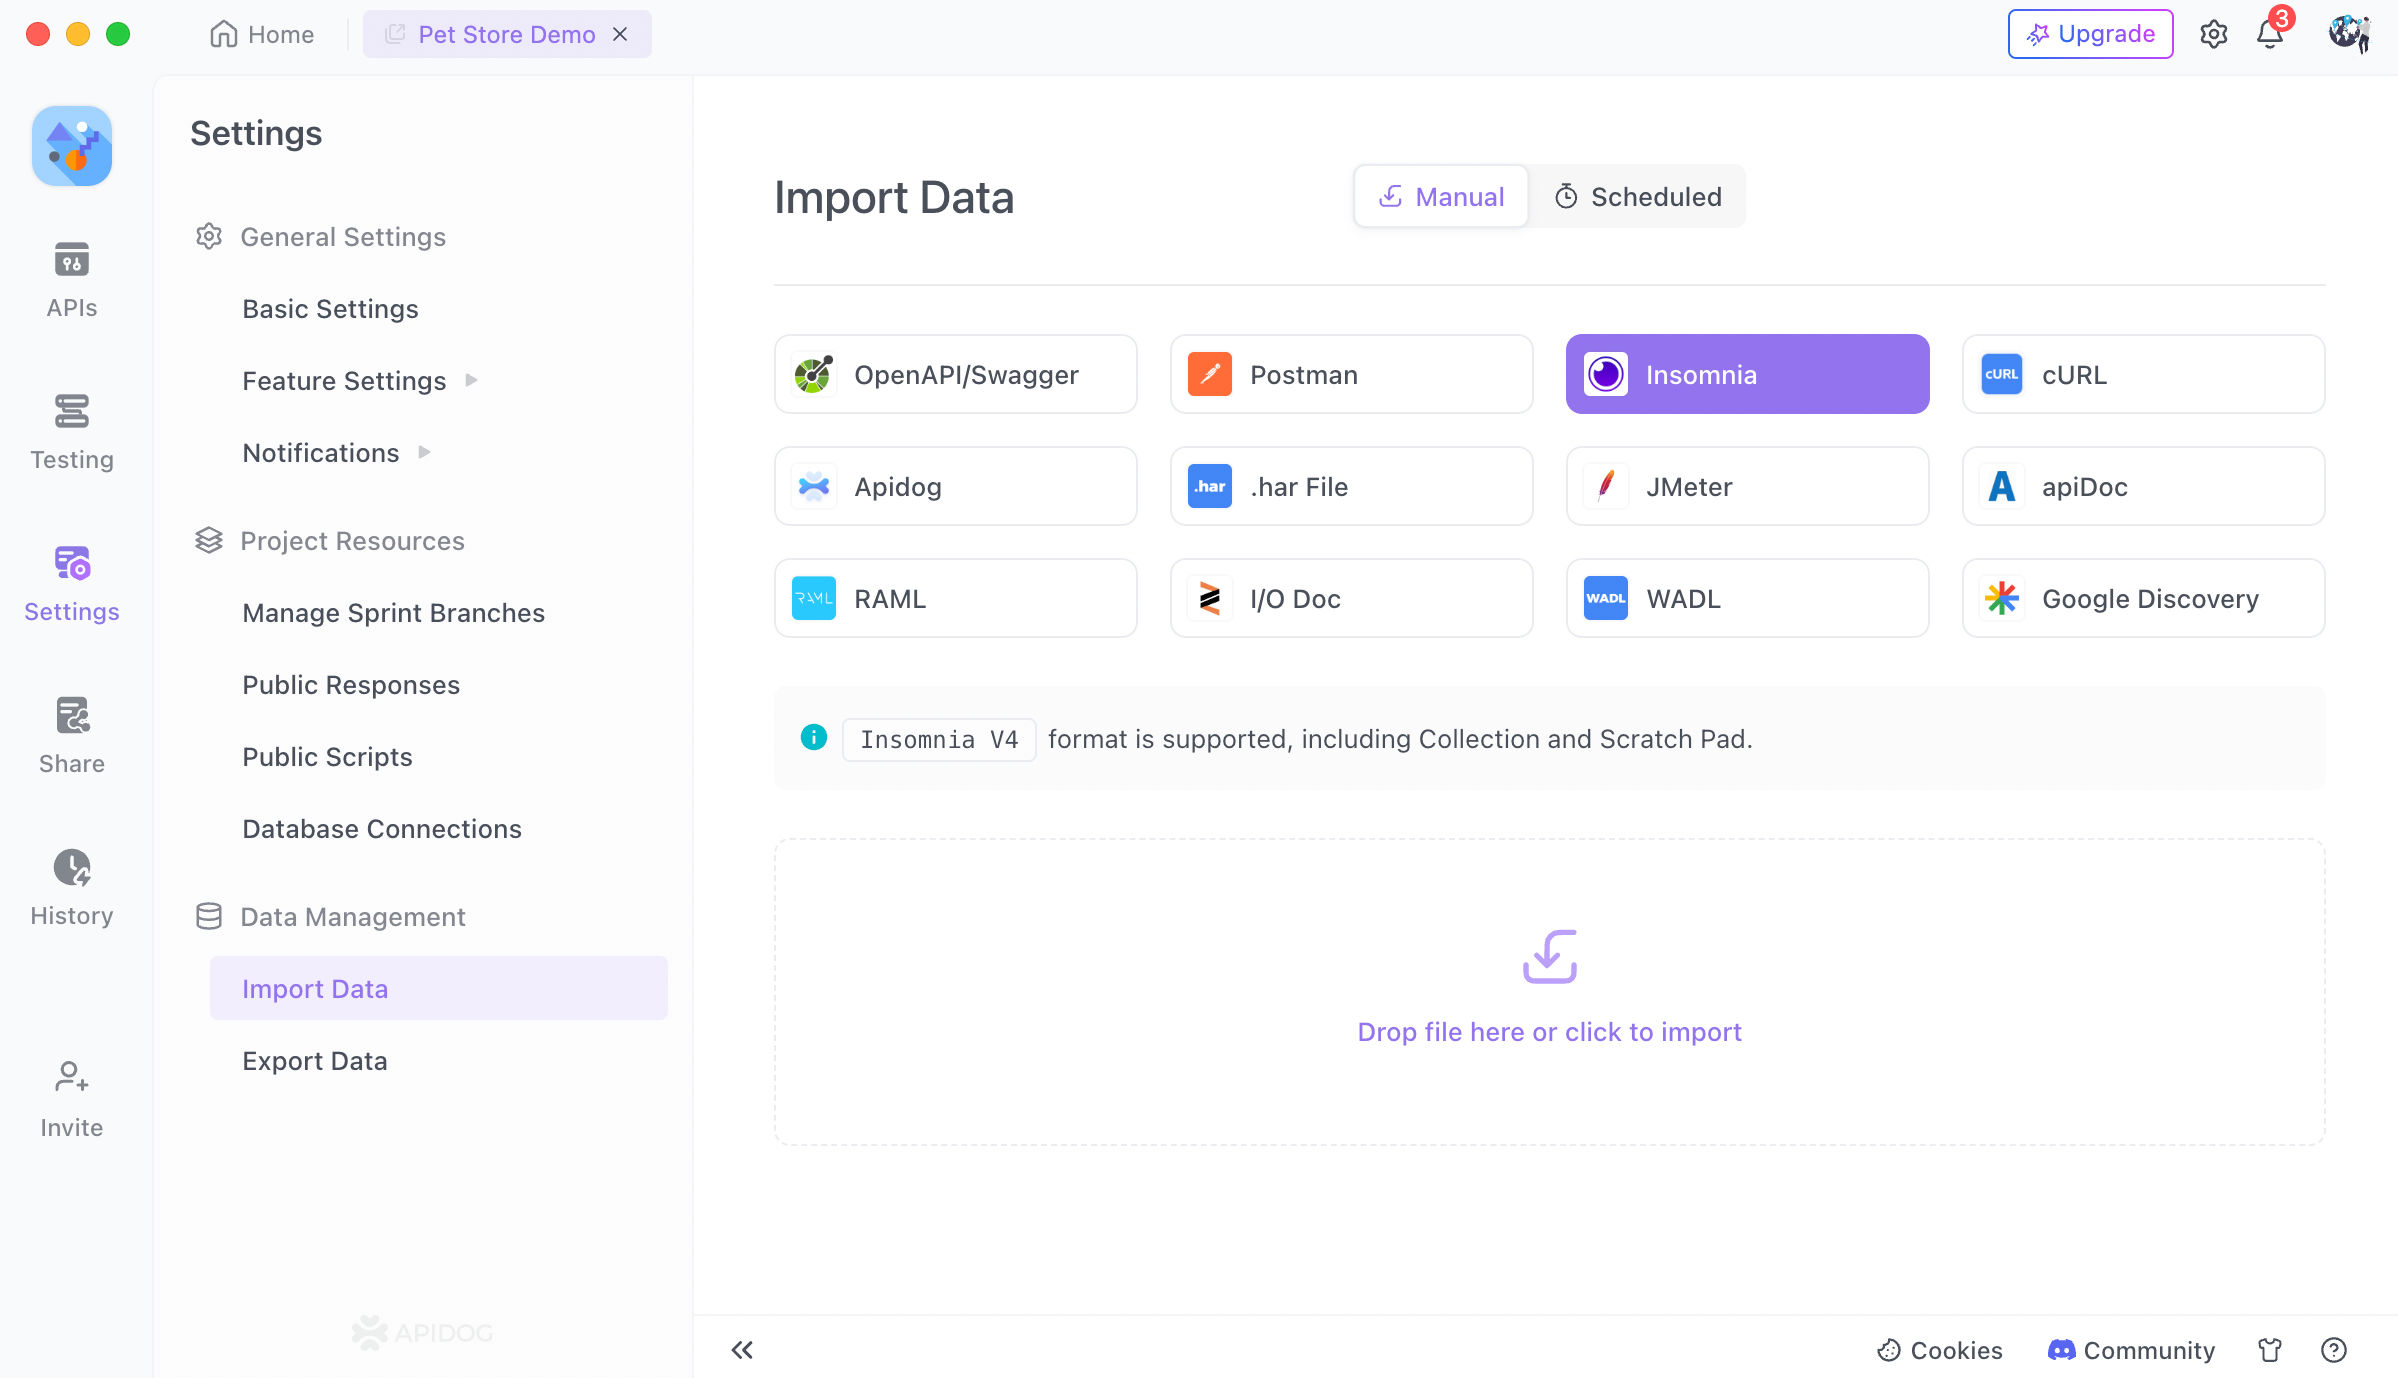Open the user avatar menu
2398x1378 pixels.
click(x=2348, y=34)
